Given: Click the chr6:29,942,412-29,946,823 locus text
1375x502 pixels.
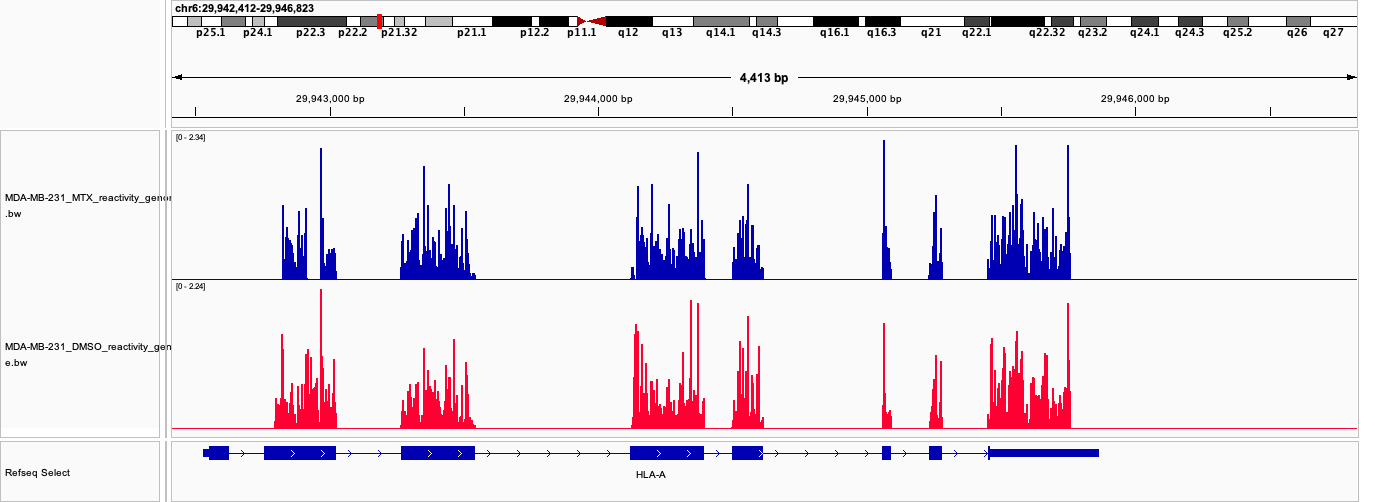Looking at the screenshot, I should [x=244, y=8].
